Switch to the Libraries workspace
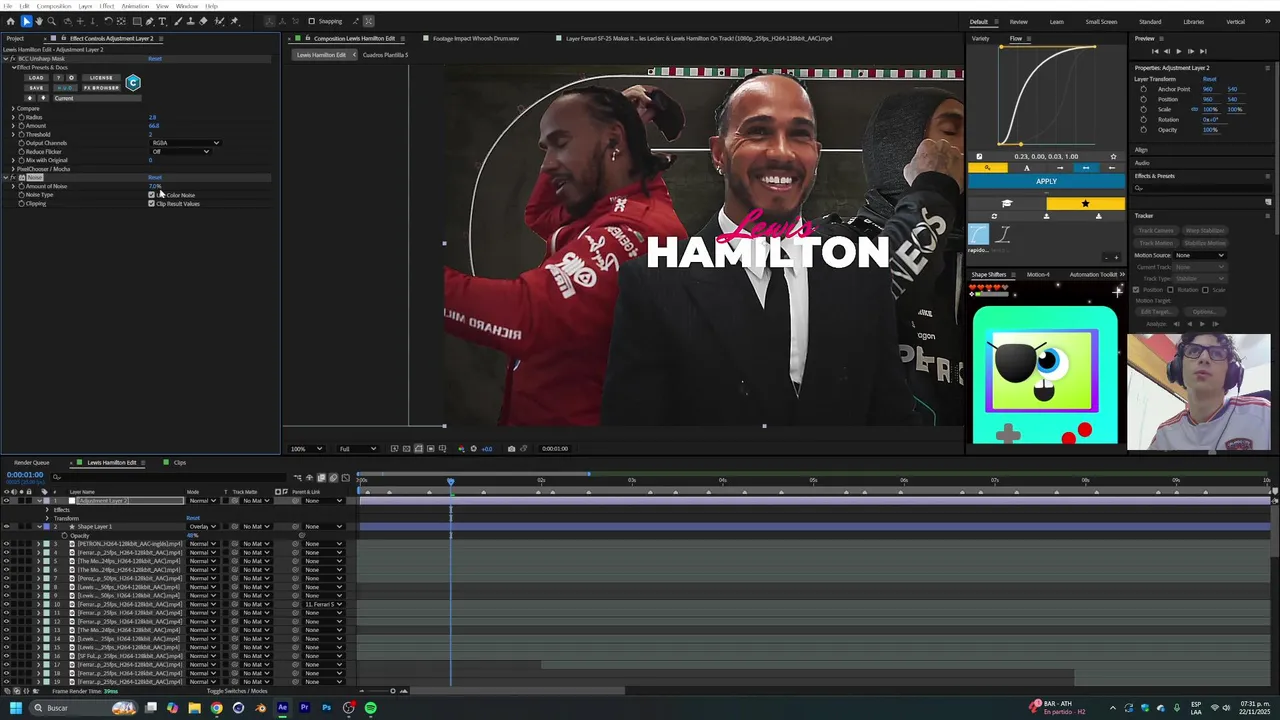Screen dimensions: 1280x720 (x=1193, y=22)
